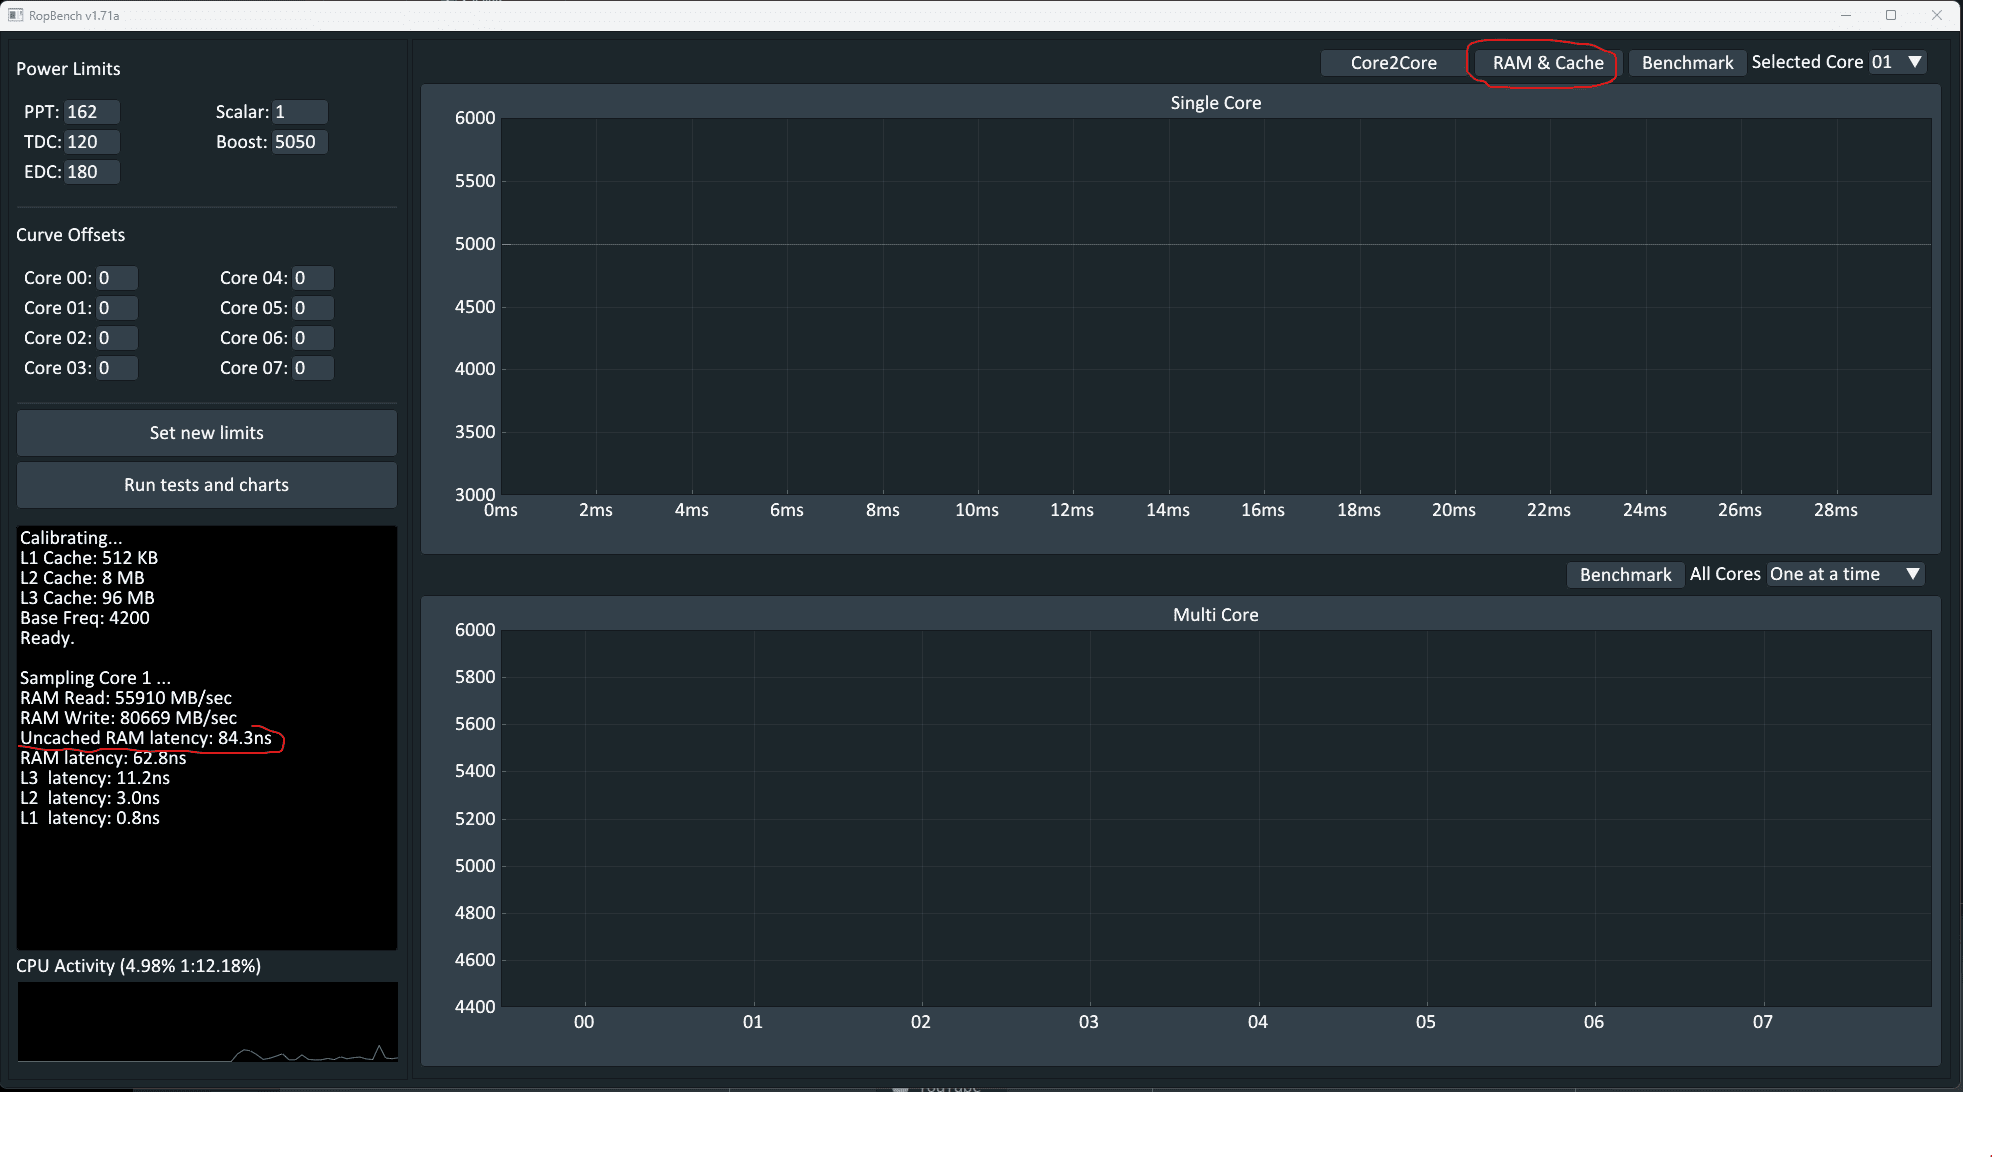Click the Single Core chart title
Viewport: 1993px width, 1158px height.
tap(1215, 103)
